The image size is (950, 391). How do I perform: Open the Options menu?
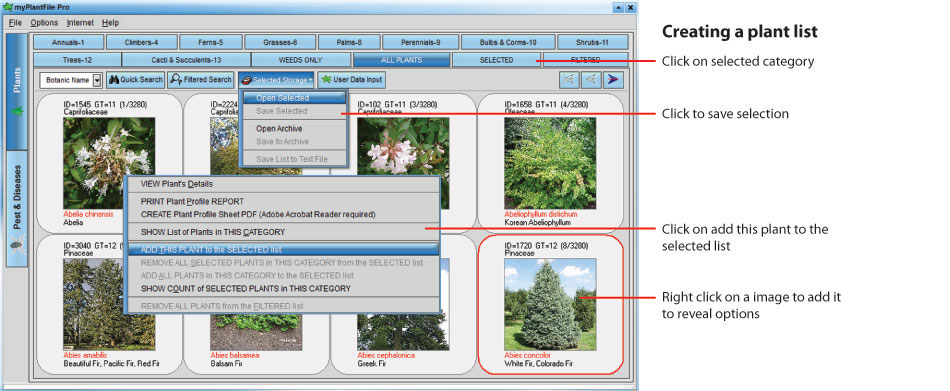[44, 22]
